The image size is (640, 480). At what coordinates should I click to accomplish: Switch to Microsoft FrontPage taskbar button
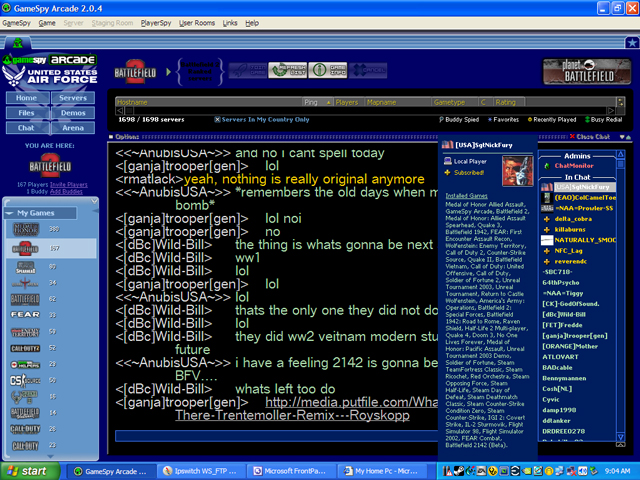tap(291, 471)
